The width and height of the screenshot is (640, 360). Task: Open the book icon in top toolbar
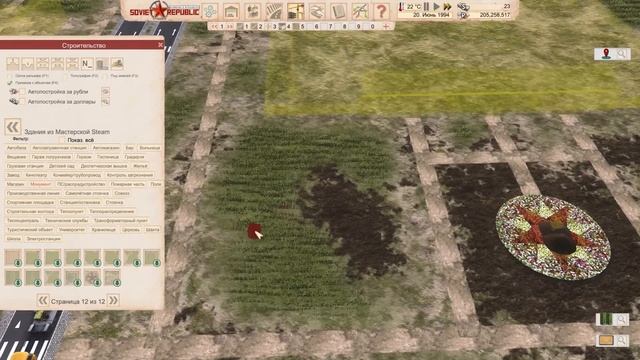coord(338,11)
